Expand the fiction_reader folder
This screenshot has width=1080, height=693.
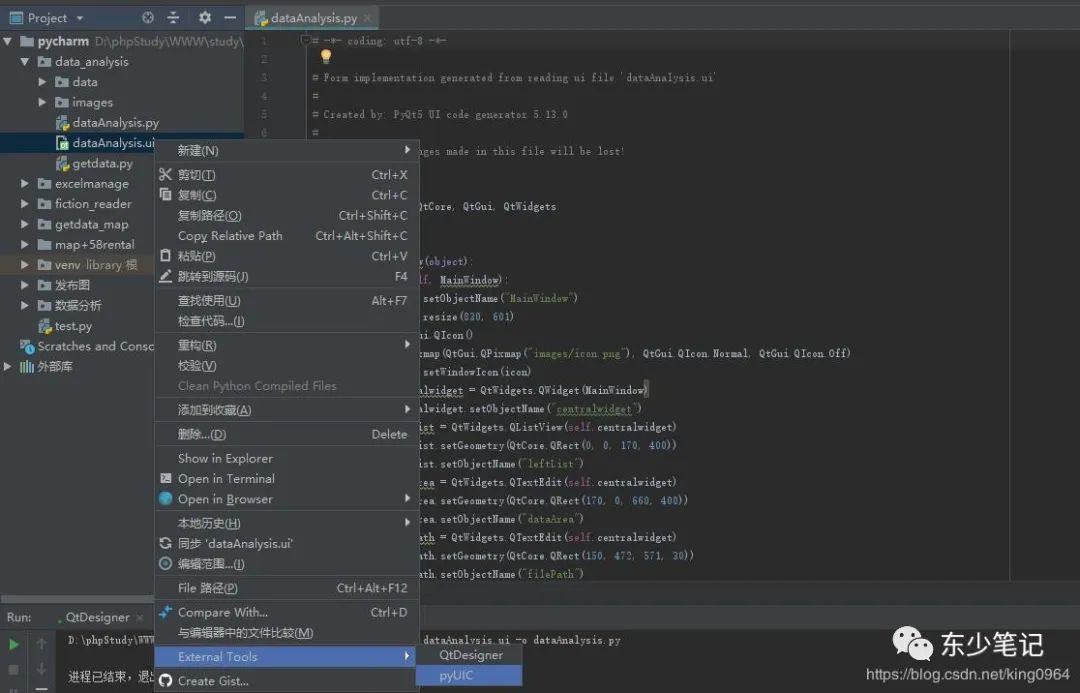tap(25, 204)
